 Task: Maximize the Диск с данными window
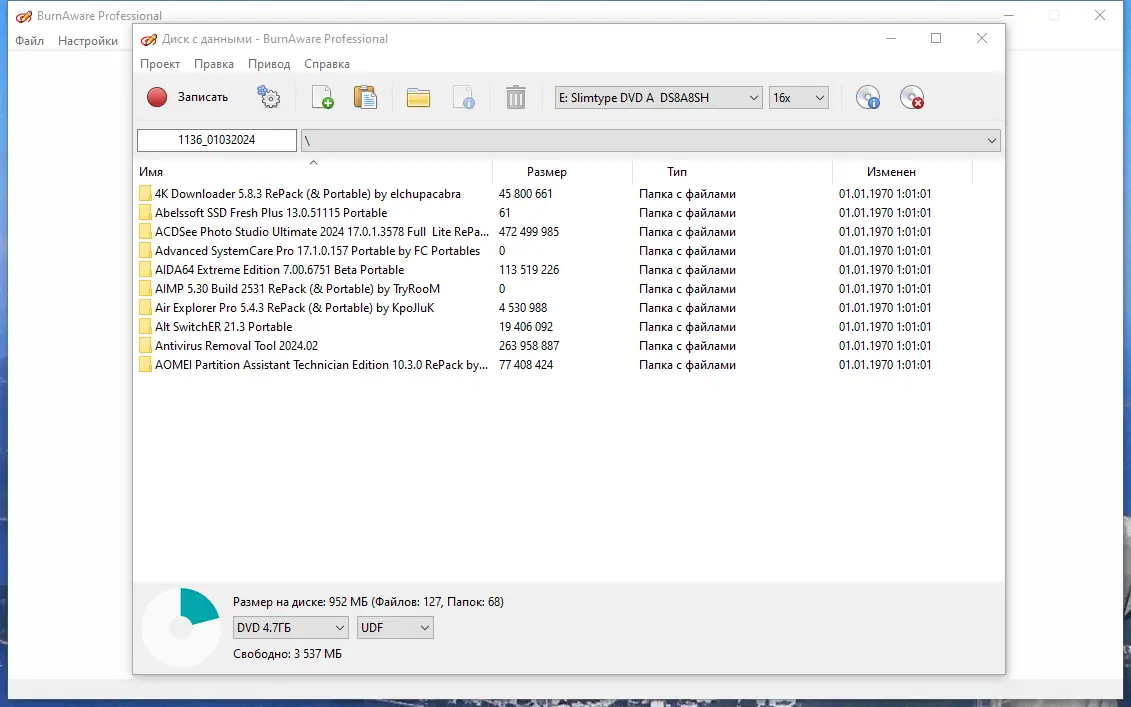click(x=936, y=38)
